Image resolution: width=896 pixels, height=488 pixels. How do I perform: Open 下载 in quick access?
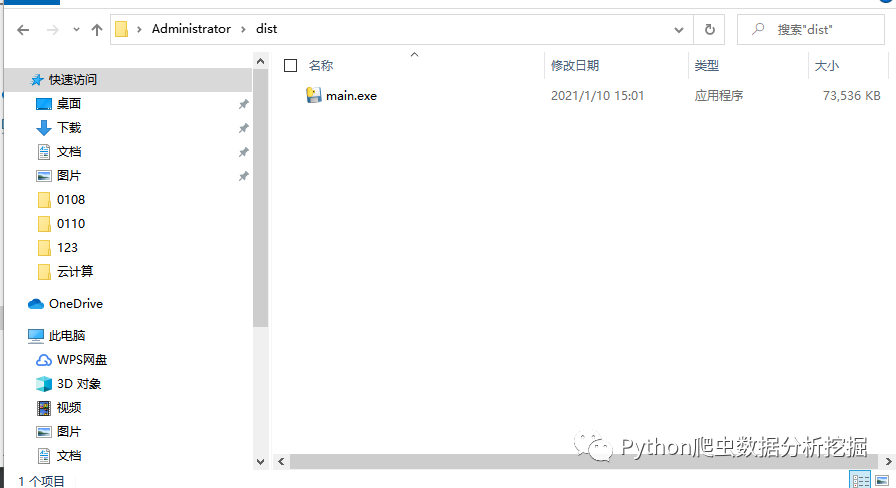pyautogui.click(x=69, y=127)
